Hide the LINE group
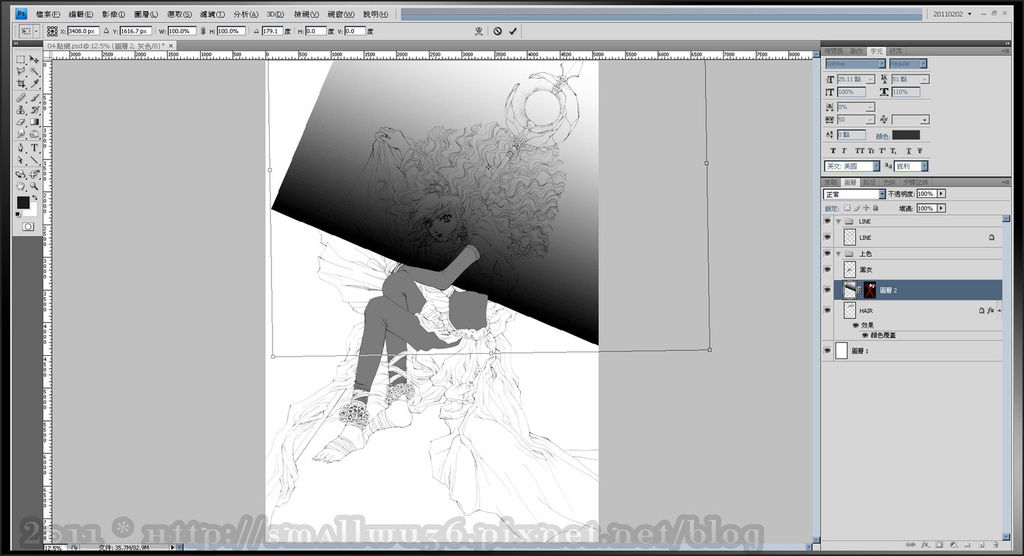This screenshot has width=1024, height=556. point(827,221)
